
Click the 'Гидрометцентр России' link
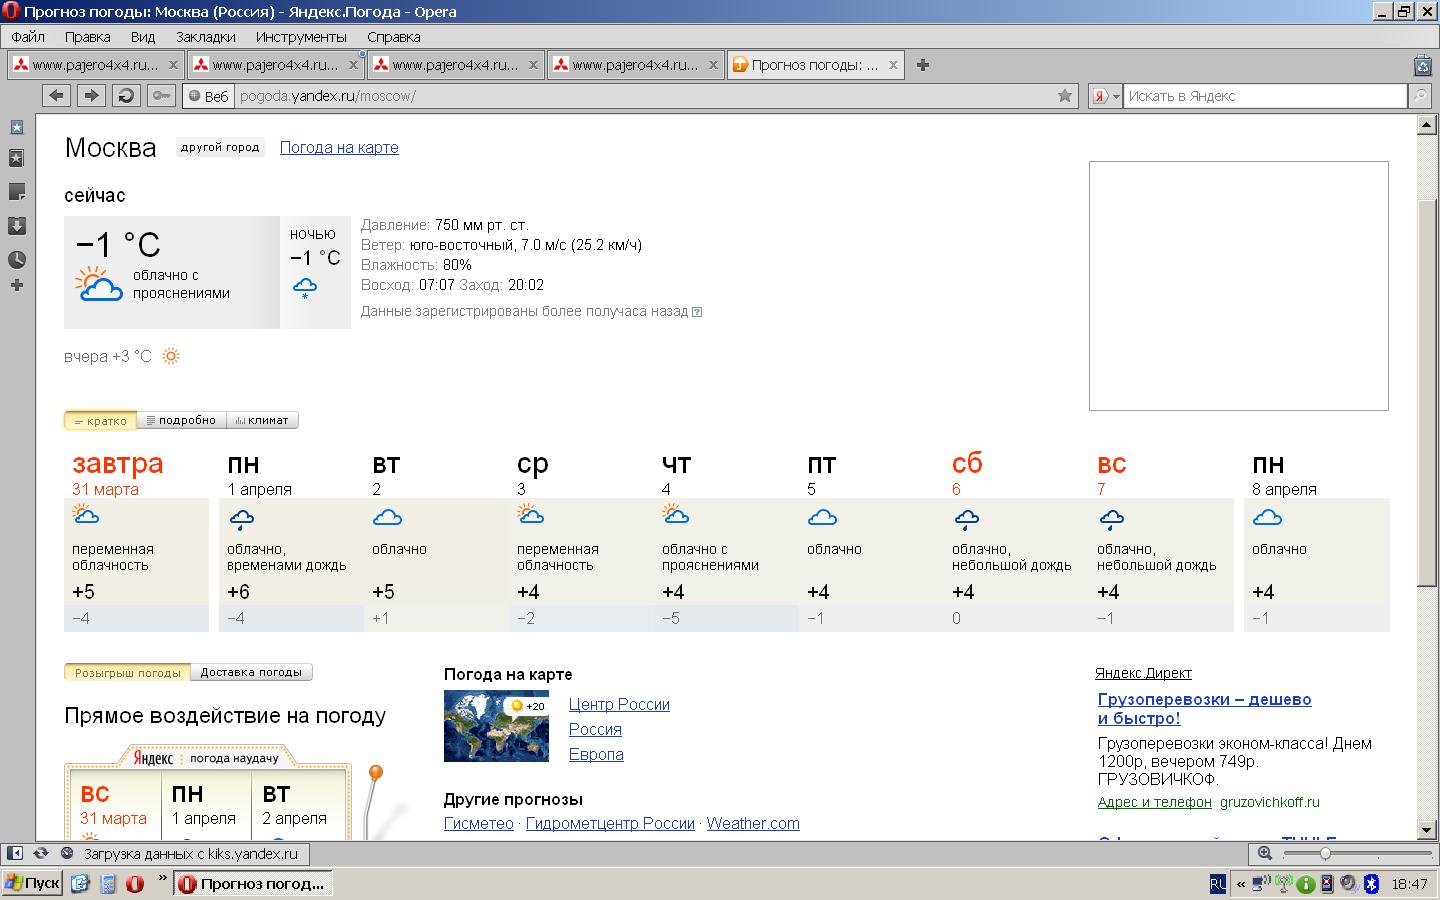610,824
